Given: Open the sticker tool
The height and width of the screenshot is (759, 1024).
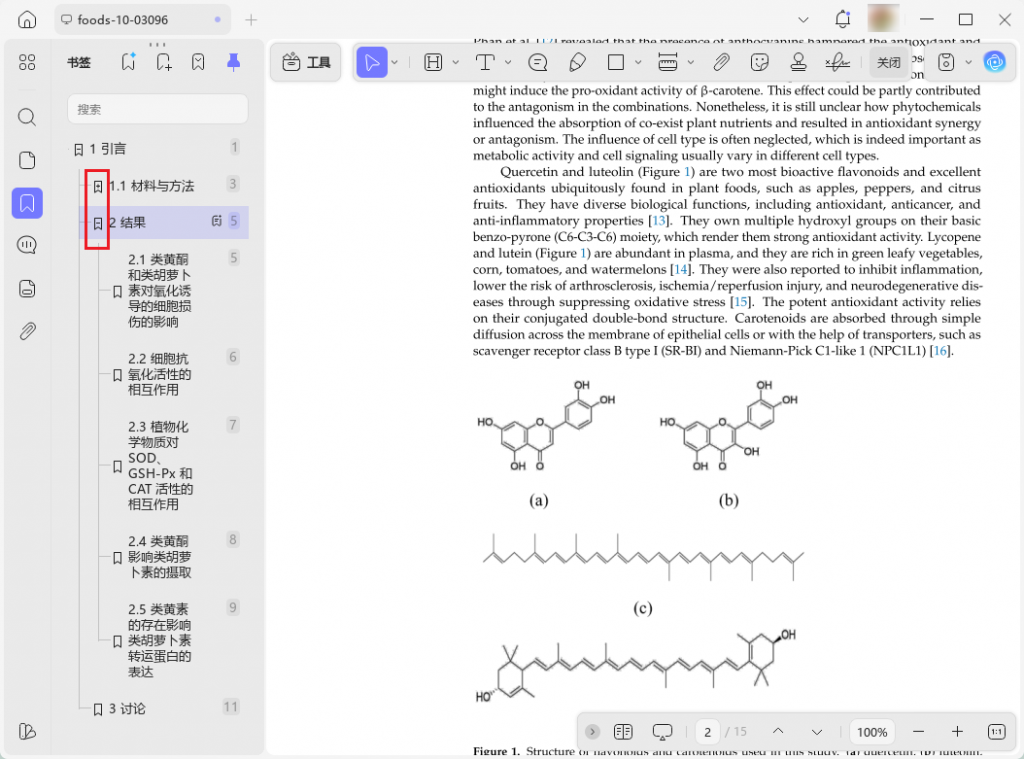Looking at the screenshot, I should pos(760,62).
